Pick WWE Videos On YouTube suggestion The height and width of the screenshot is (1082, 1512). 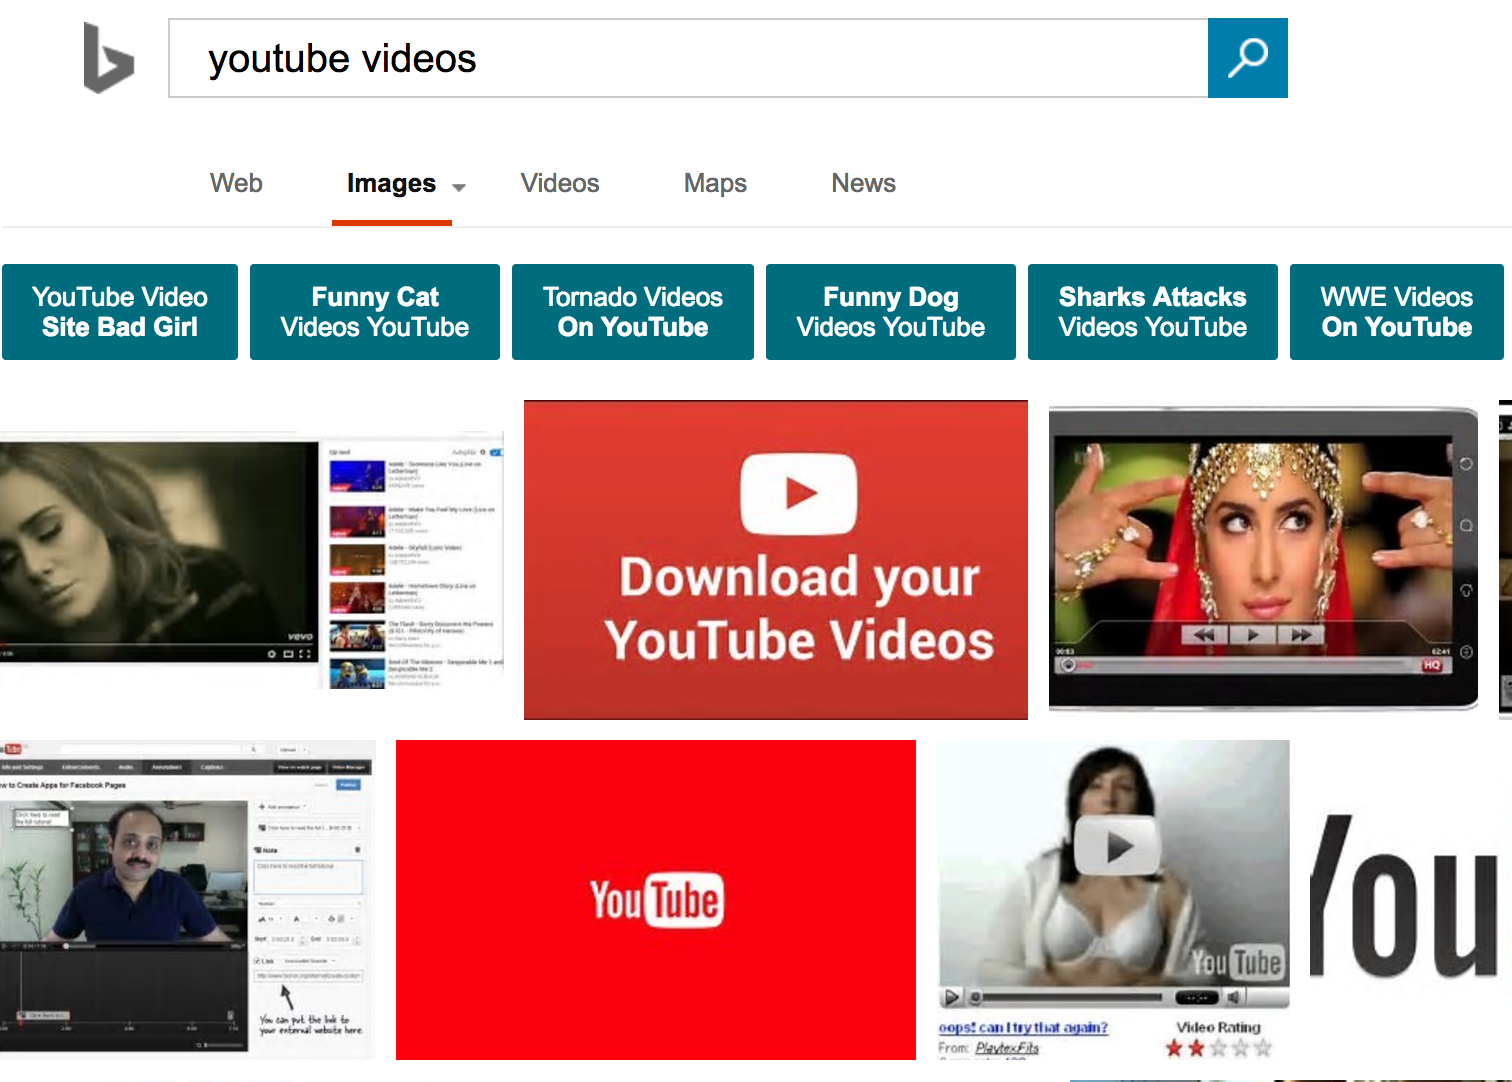tap(1397, 312)
